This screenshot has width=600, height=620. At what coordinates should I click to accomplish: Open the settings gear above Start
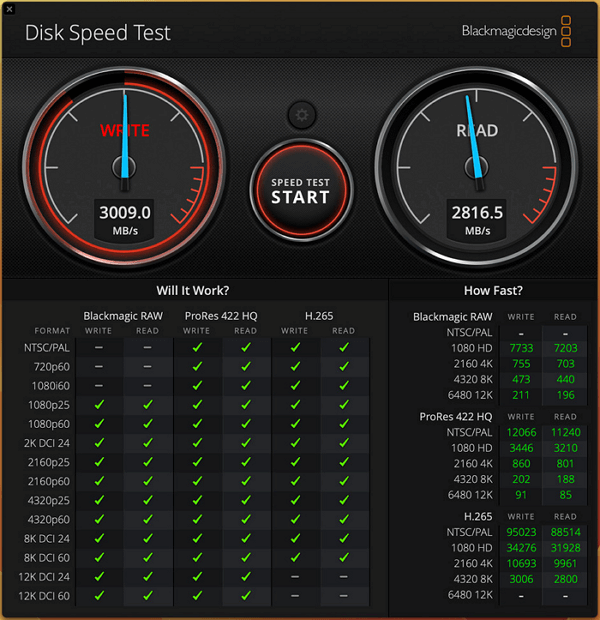point(300,114)
